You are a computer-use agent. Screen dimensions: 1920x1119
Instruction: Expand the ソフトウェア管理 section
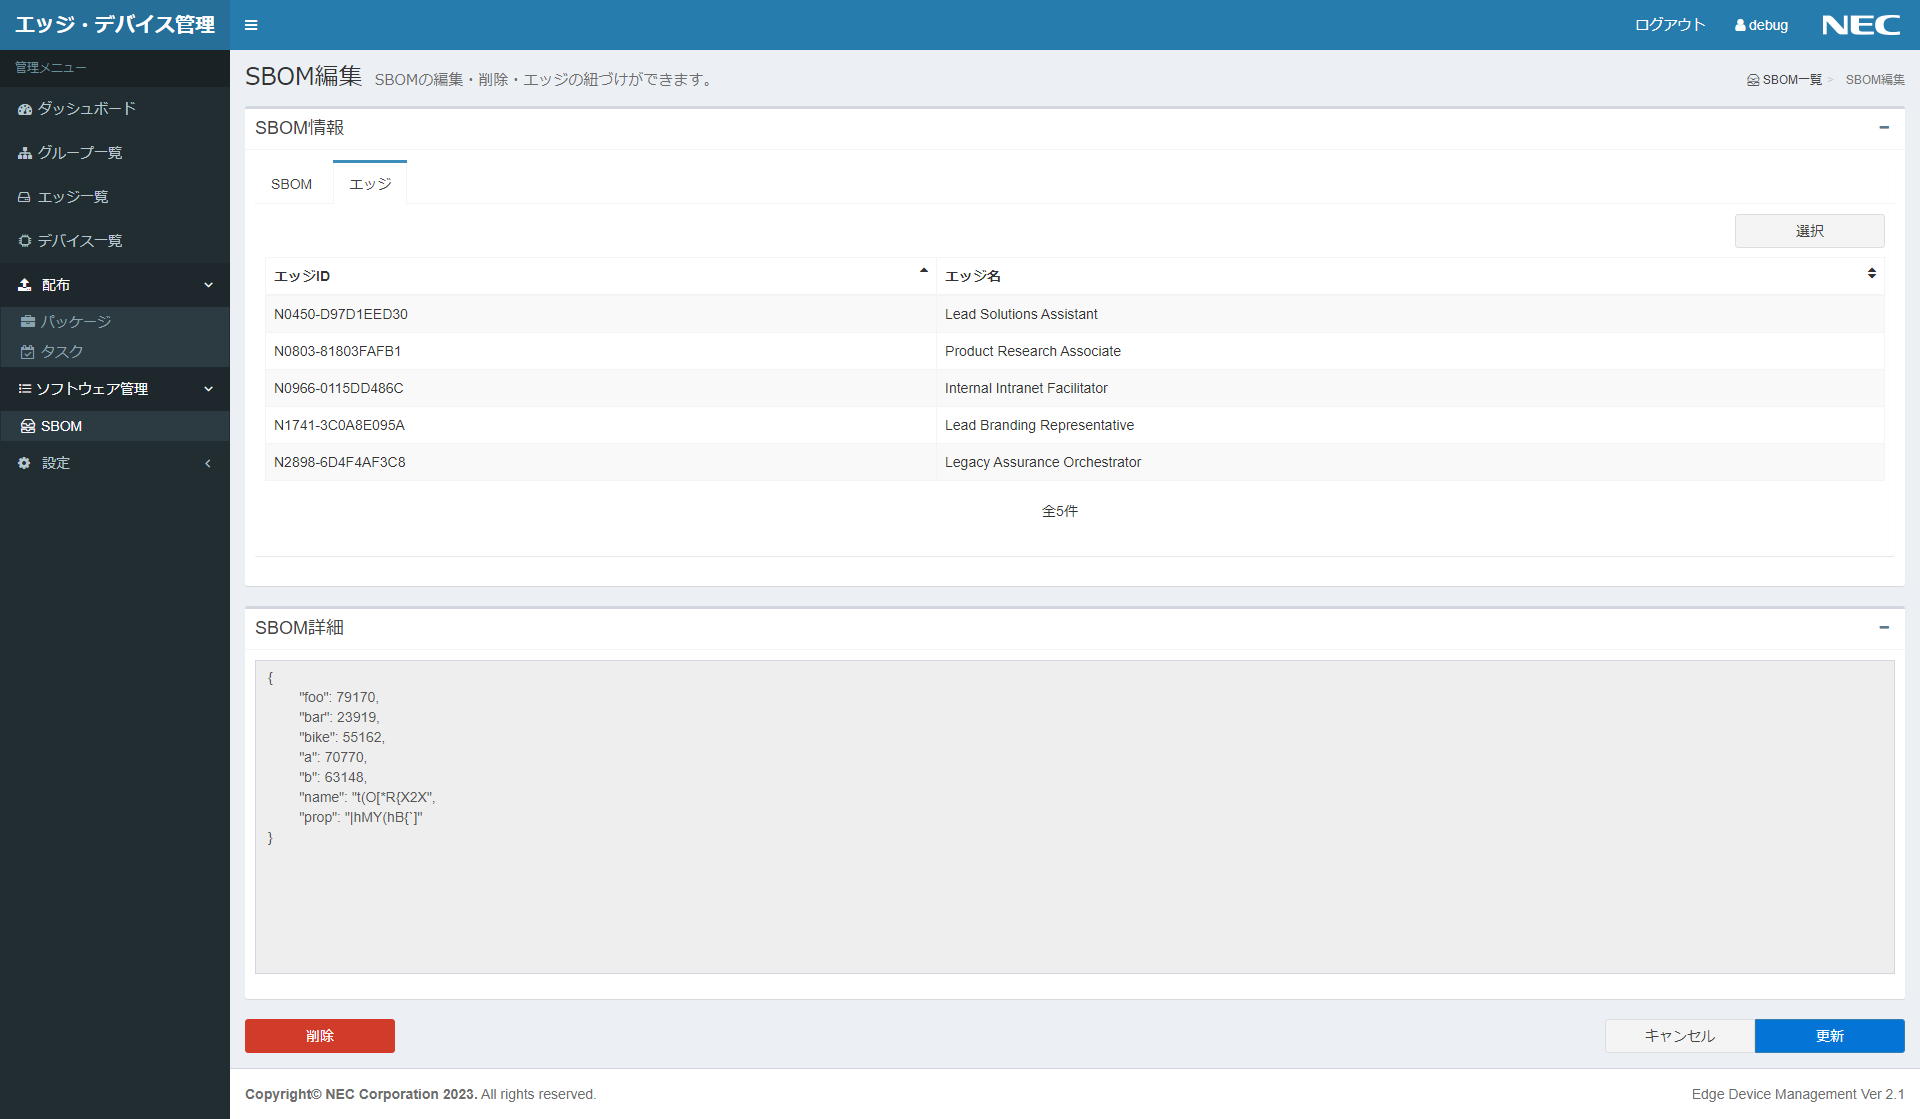208,389
